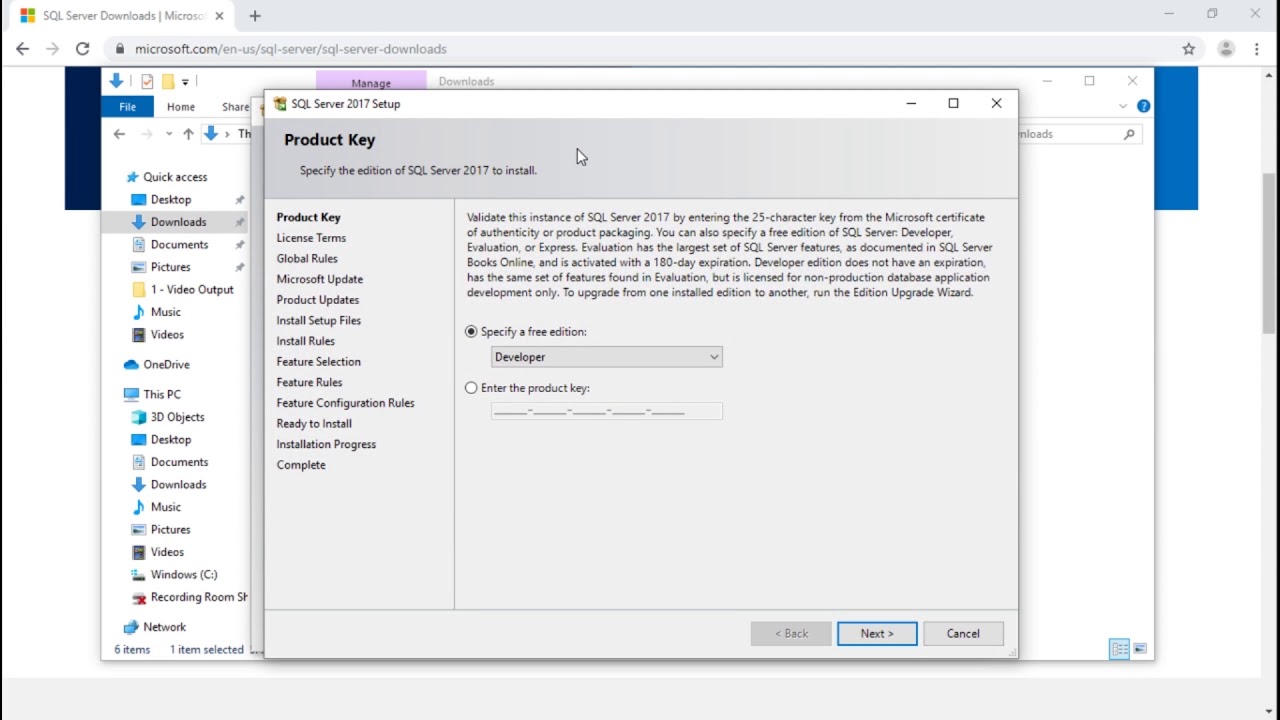The height and width of the screenshot is (720, 1280).
Task: Click 'Product Updates' in the setup steps
Action: click(x=318, y=300)
